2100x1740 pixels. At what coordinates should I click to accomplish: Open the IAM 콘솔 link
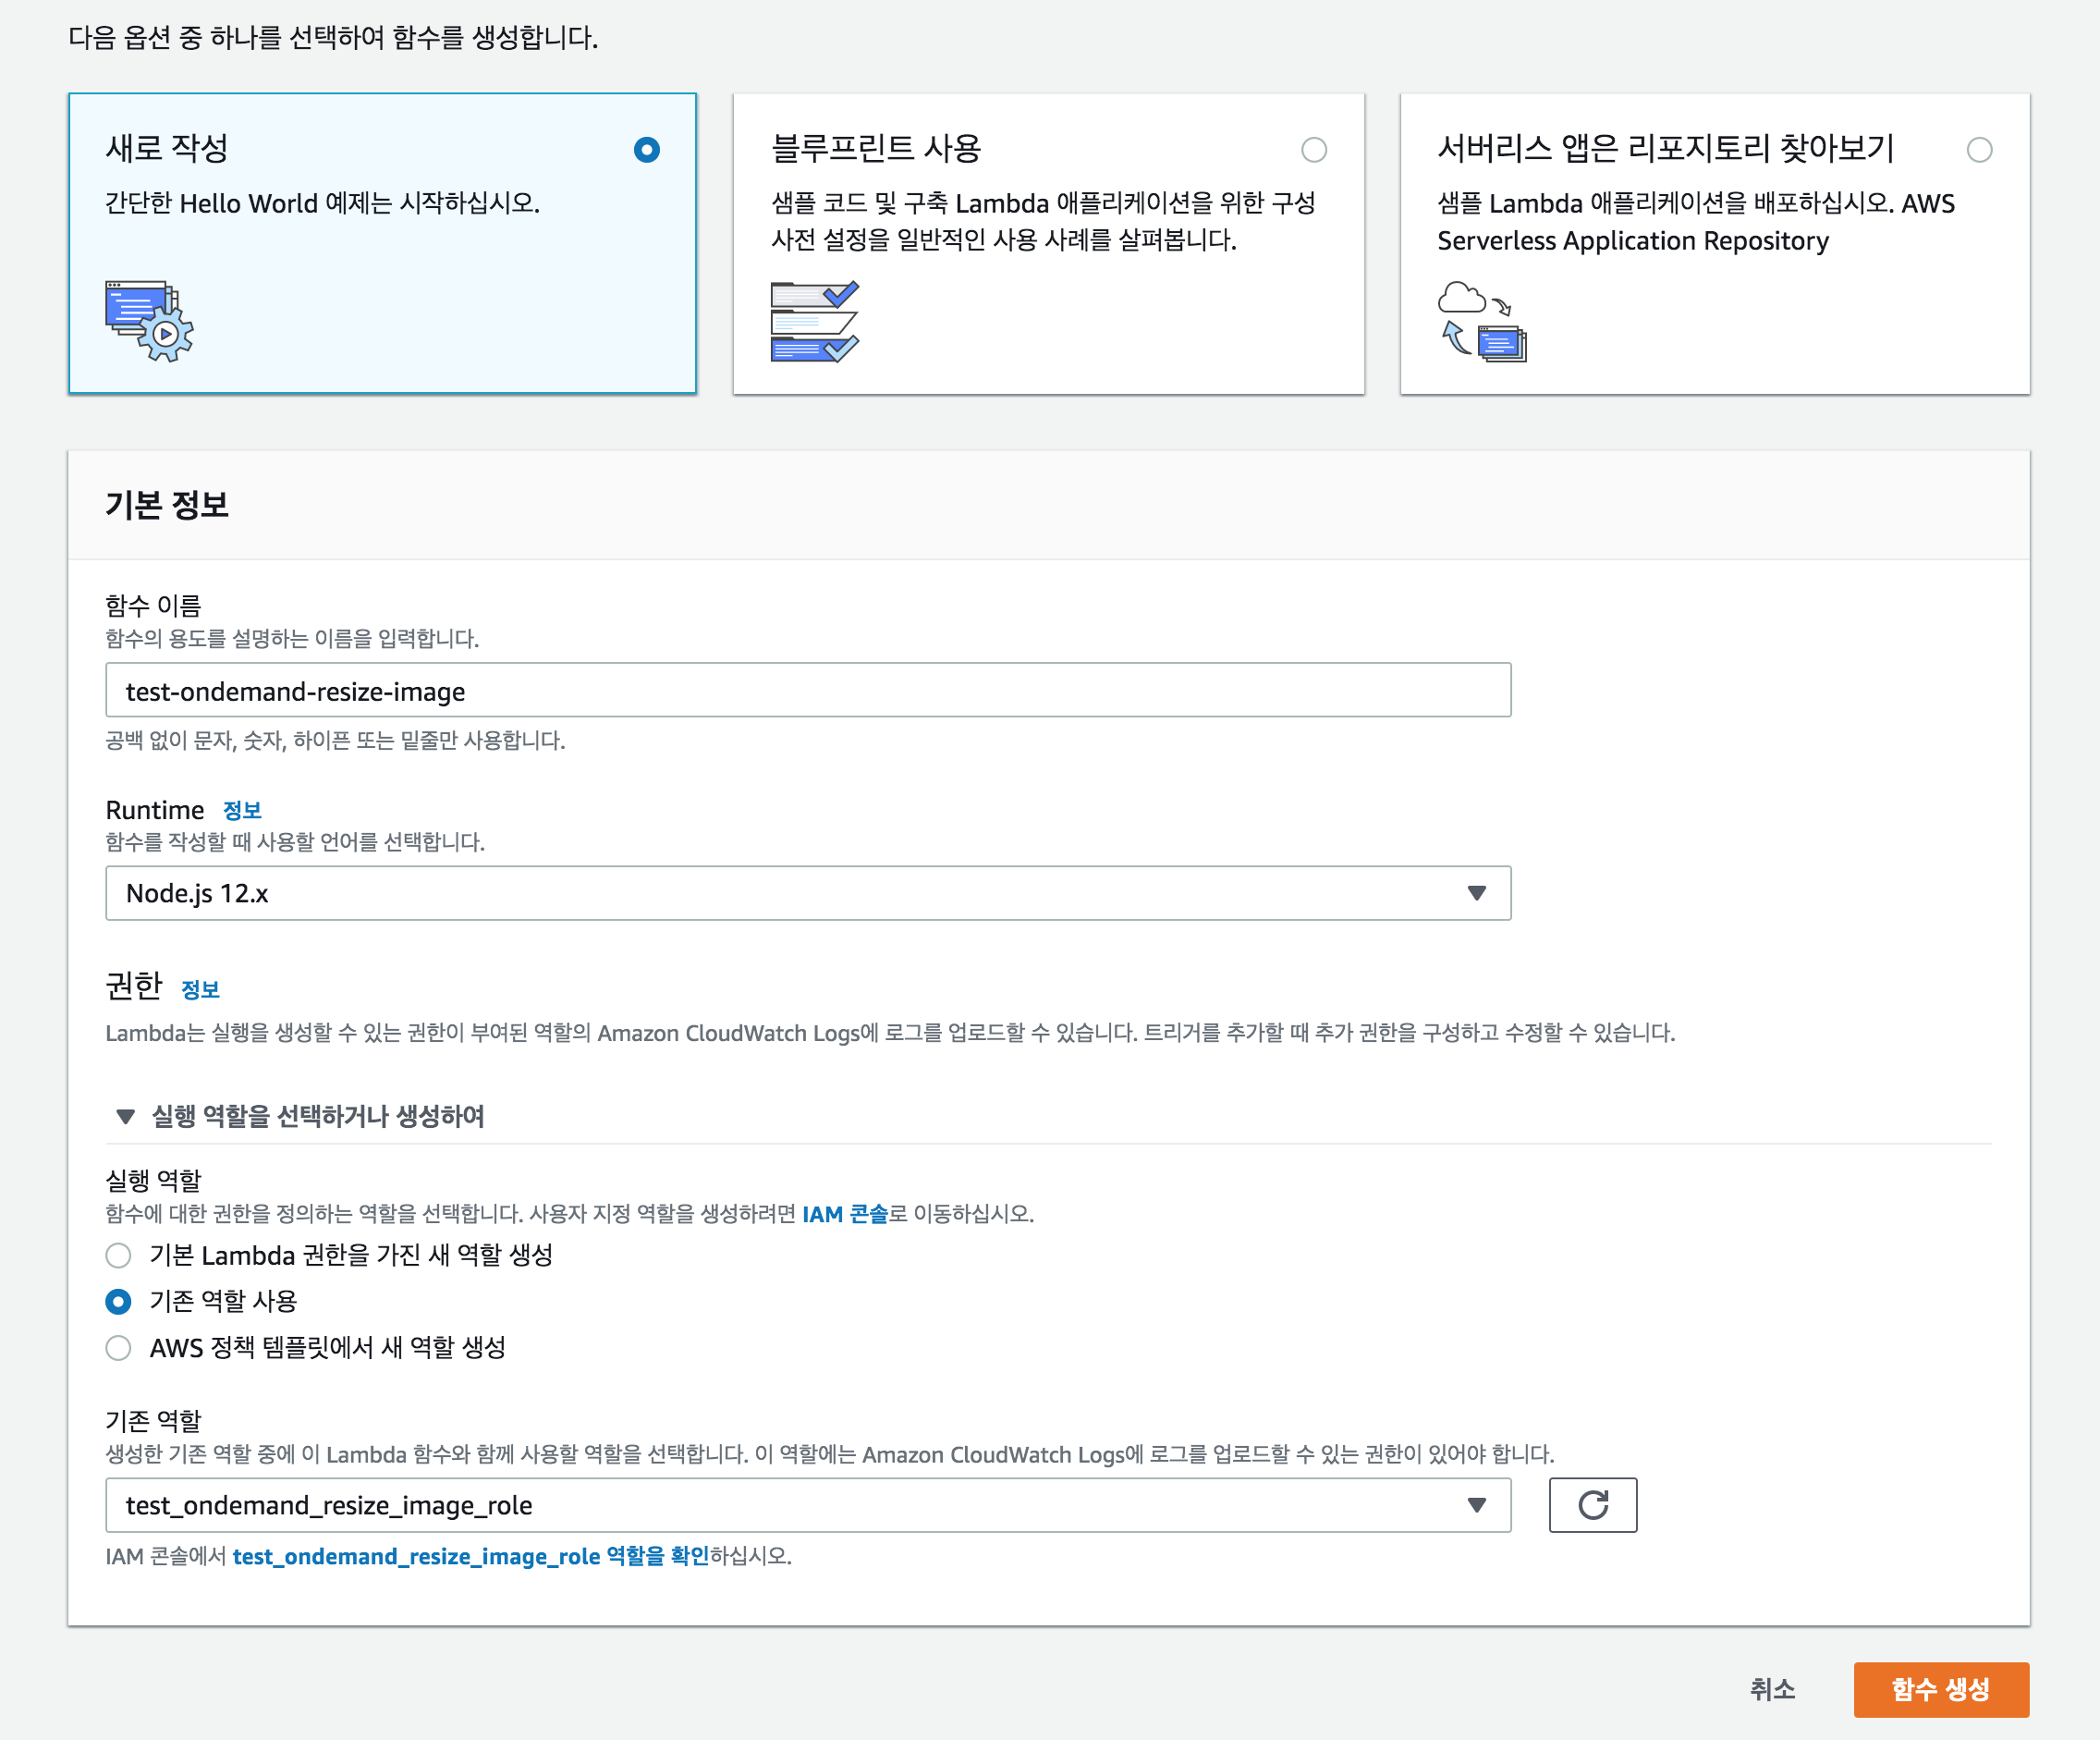844,1213
